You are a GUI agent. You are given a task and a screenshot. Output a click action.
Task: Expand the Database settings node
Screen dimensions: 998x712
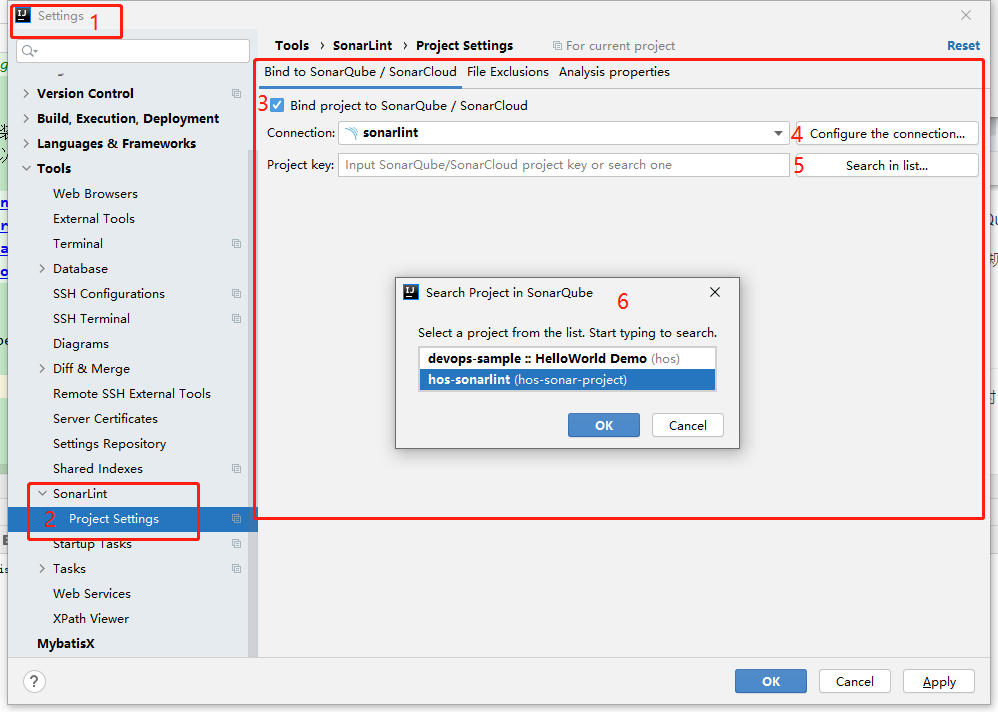point(42,269)
